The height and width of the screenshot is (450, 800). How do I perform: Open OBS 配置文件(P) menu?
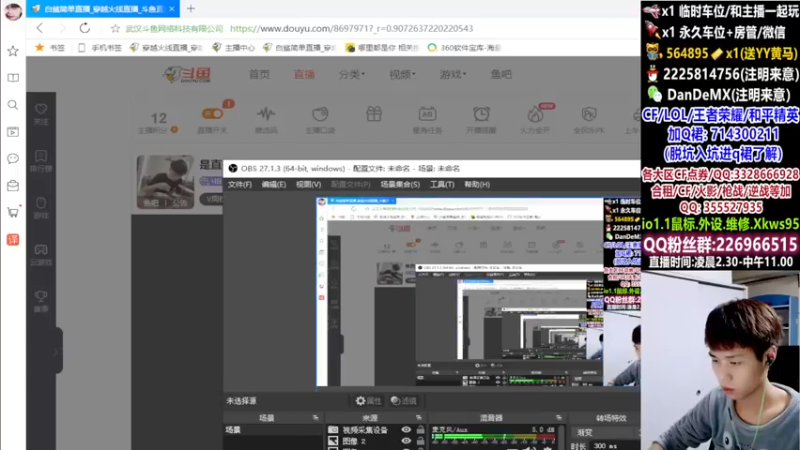351,184
